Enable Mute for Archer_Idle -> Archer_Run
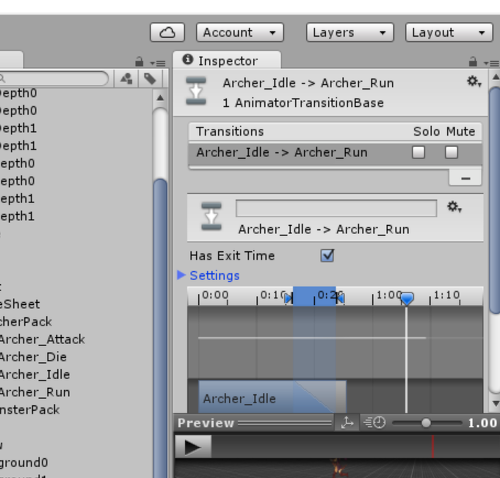This screenshot has height=478, width=500. click(451, 153)
